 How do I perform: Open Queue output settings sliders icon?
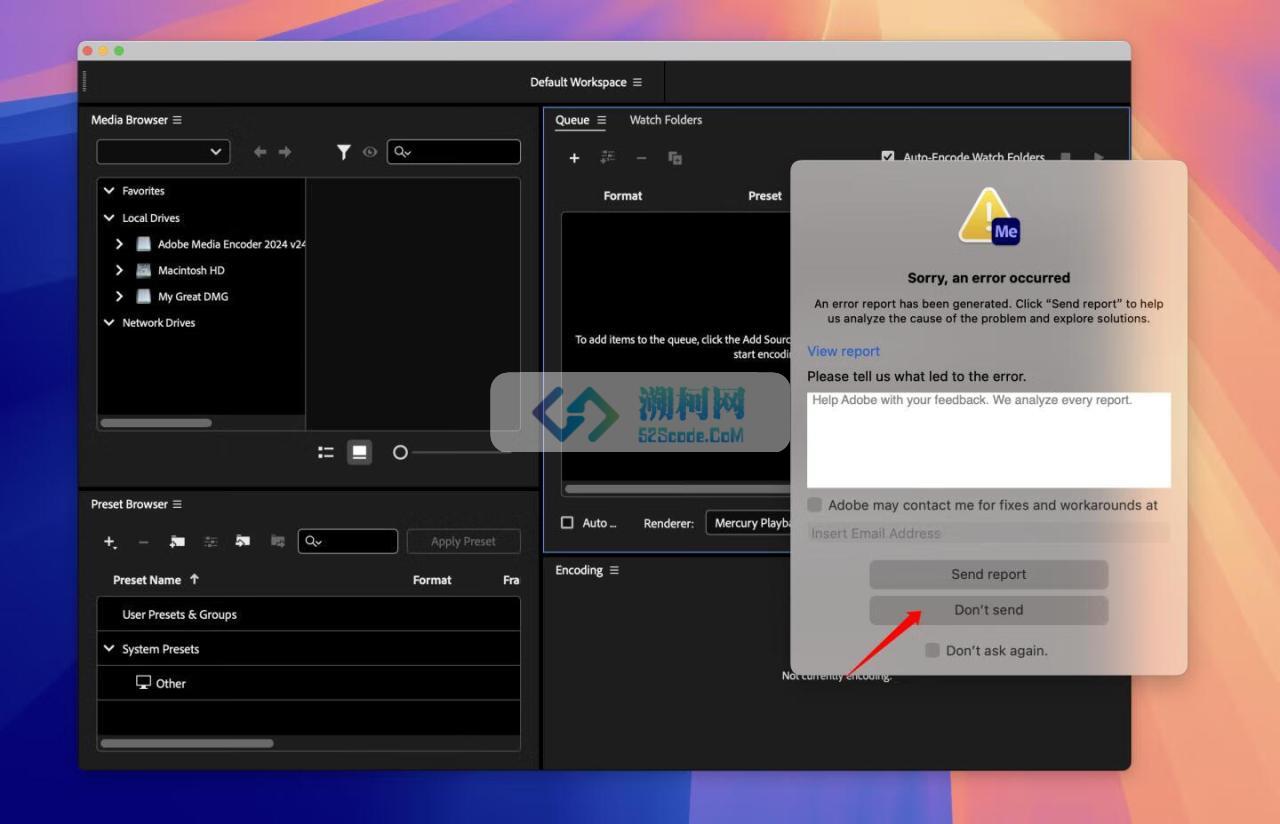pos(607,157)
